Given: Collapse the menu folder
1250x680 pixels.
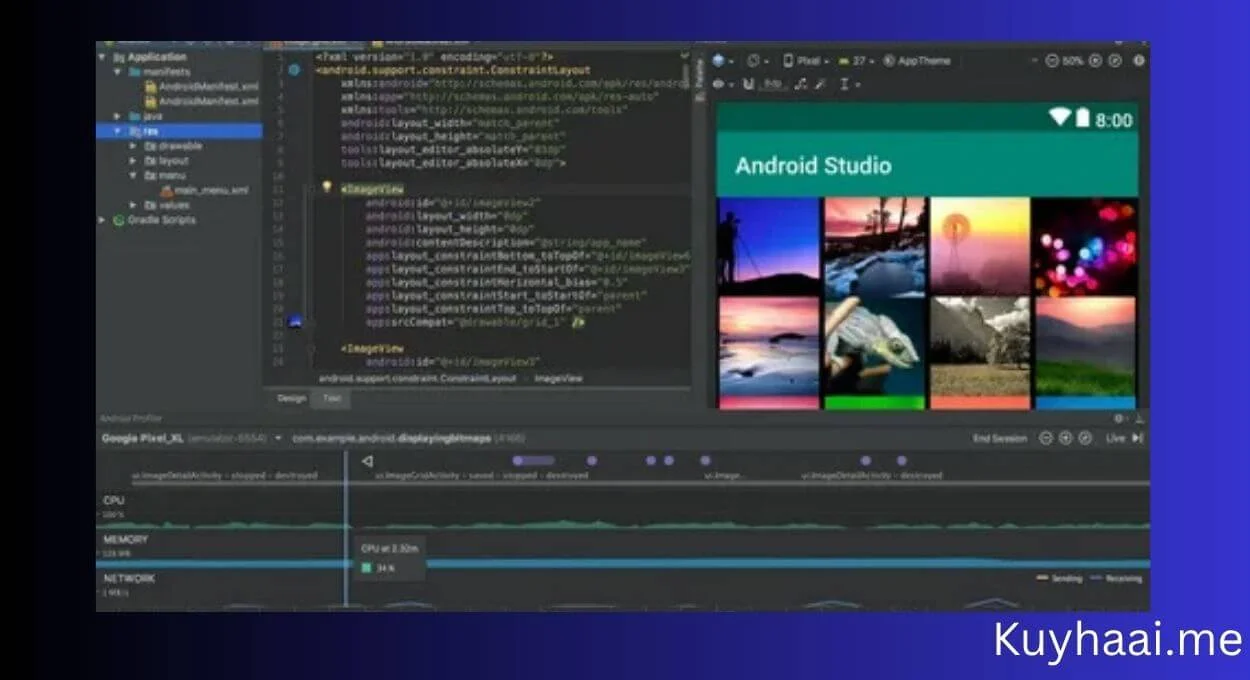Looking at the screenshot, I should tap(133, 175).
